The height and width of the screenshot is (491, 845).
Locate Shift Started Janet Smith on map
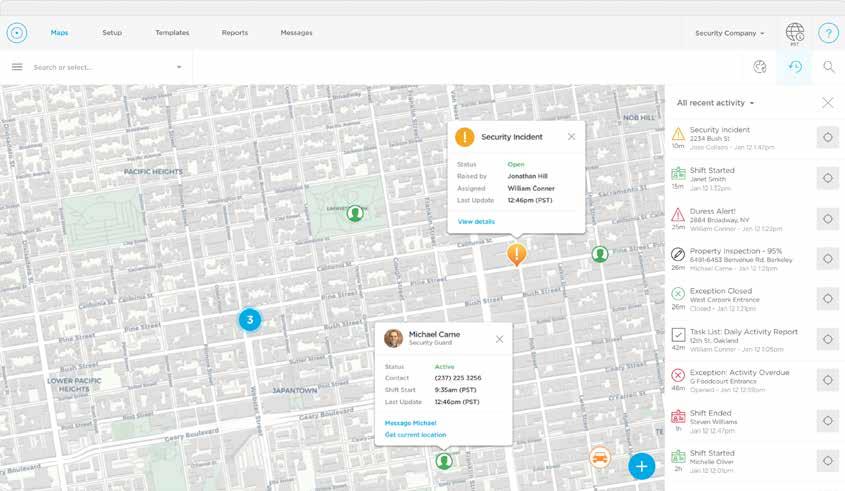tap(828, 178)
